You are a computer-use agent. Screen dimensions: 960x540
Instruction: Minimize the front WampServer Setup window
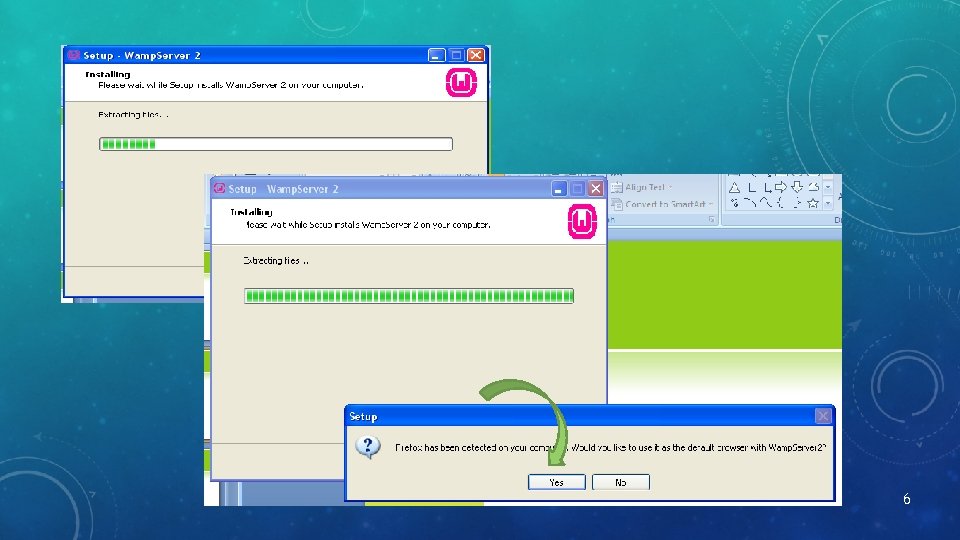pyautogui.click(x=558, y=189)
